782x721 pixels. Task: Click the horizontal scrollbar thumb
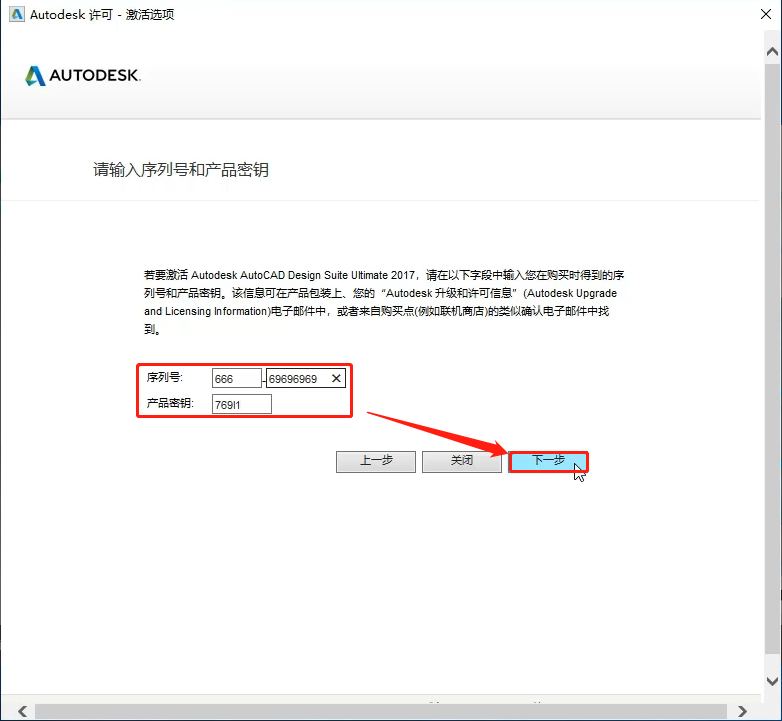coord(381,711)
